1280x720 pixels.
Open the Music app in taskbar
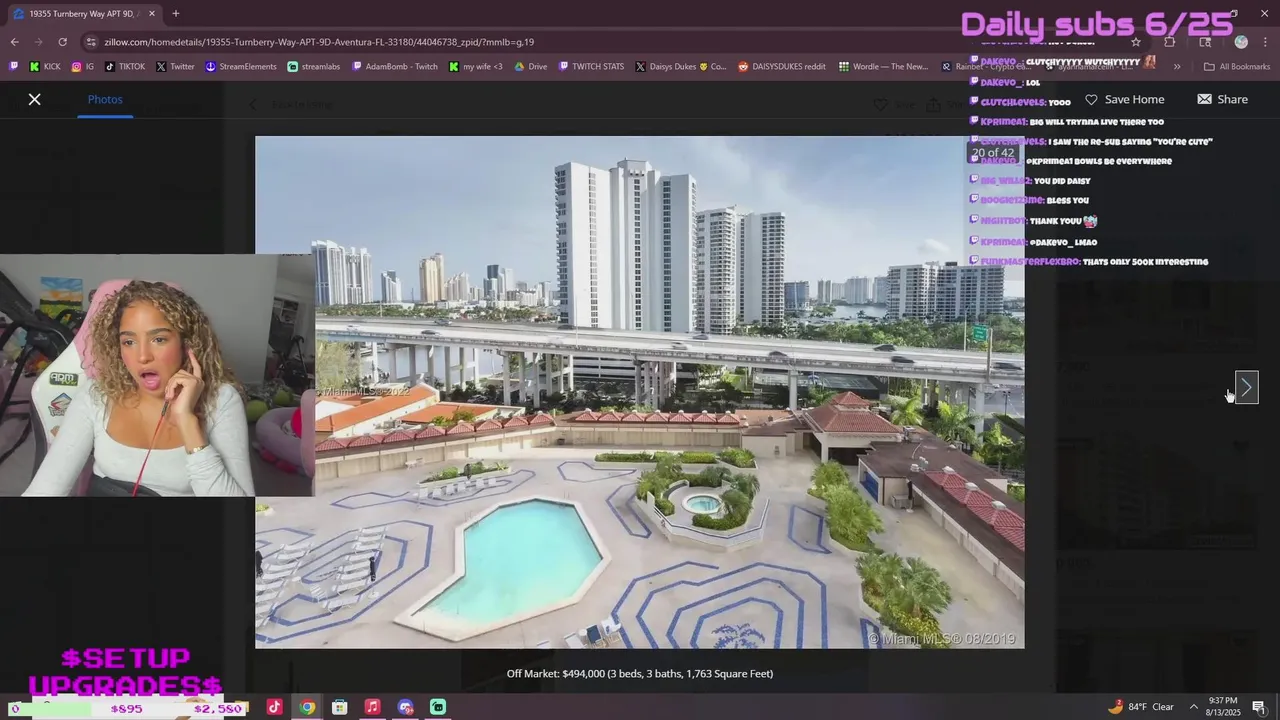pos(372,707)
